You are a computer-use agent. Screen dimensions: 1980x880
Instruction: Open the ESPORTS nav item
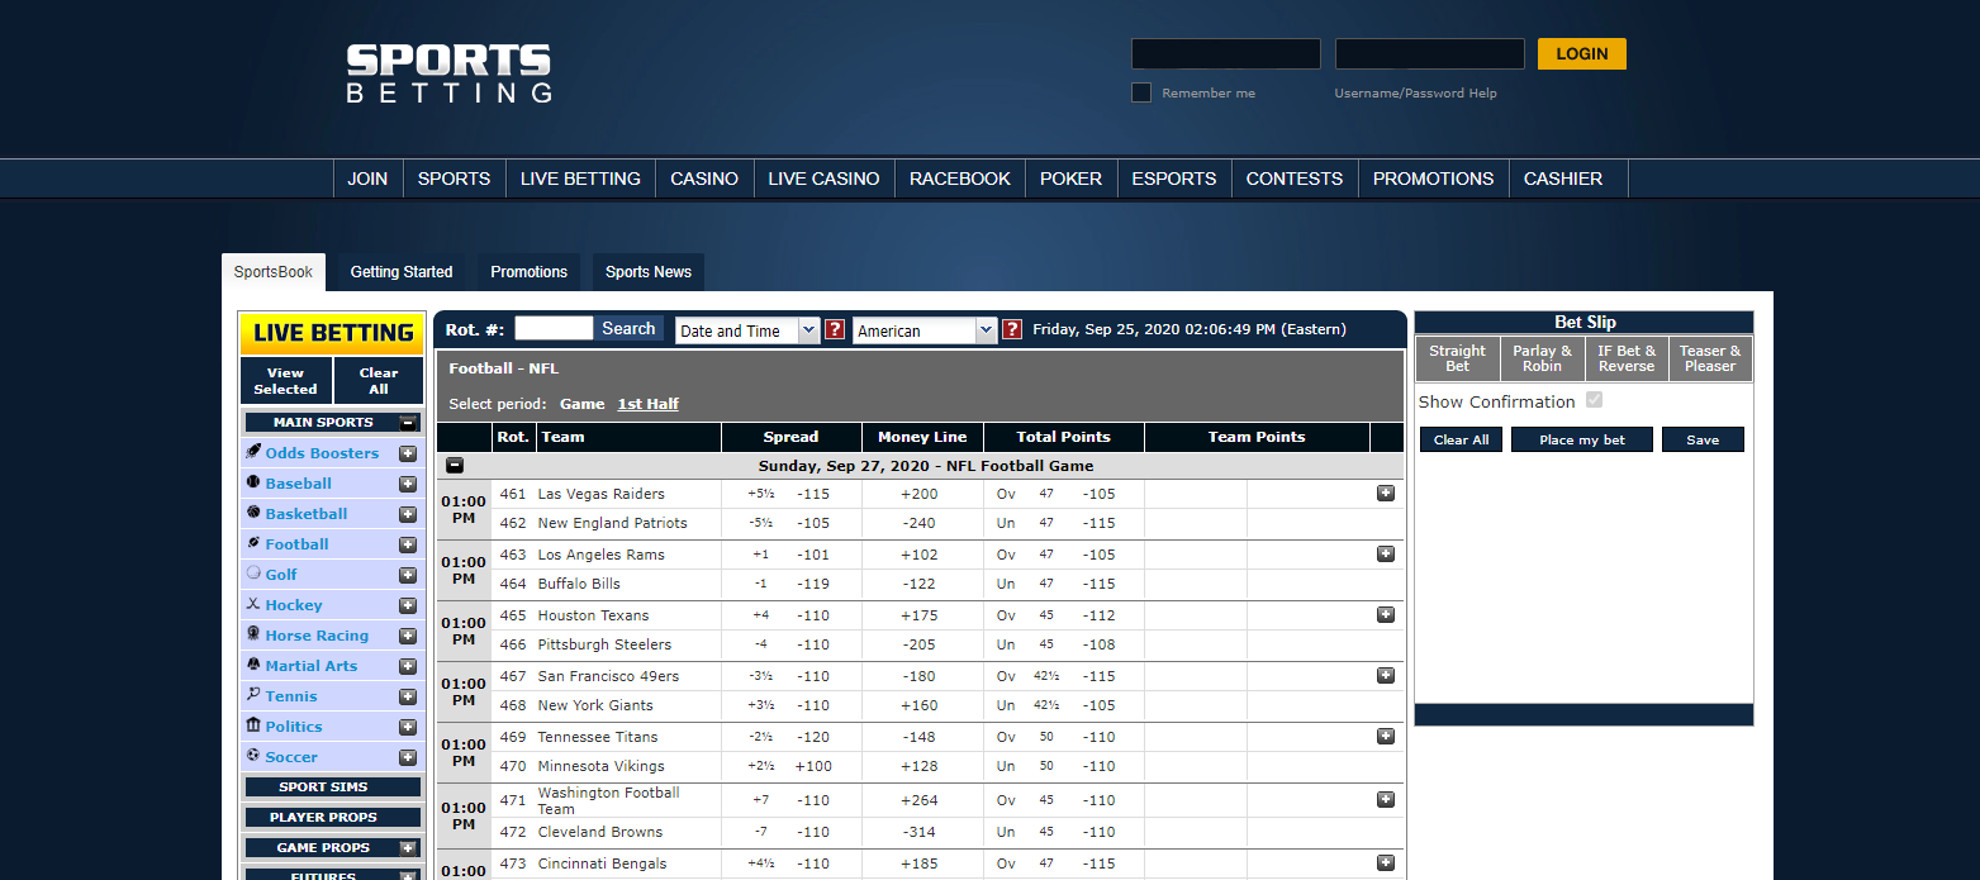[x=1174, y=179]
